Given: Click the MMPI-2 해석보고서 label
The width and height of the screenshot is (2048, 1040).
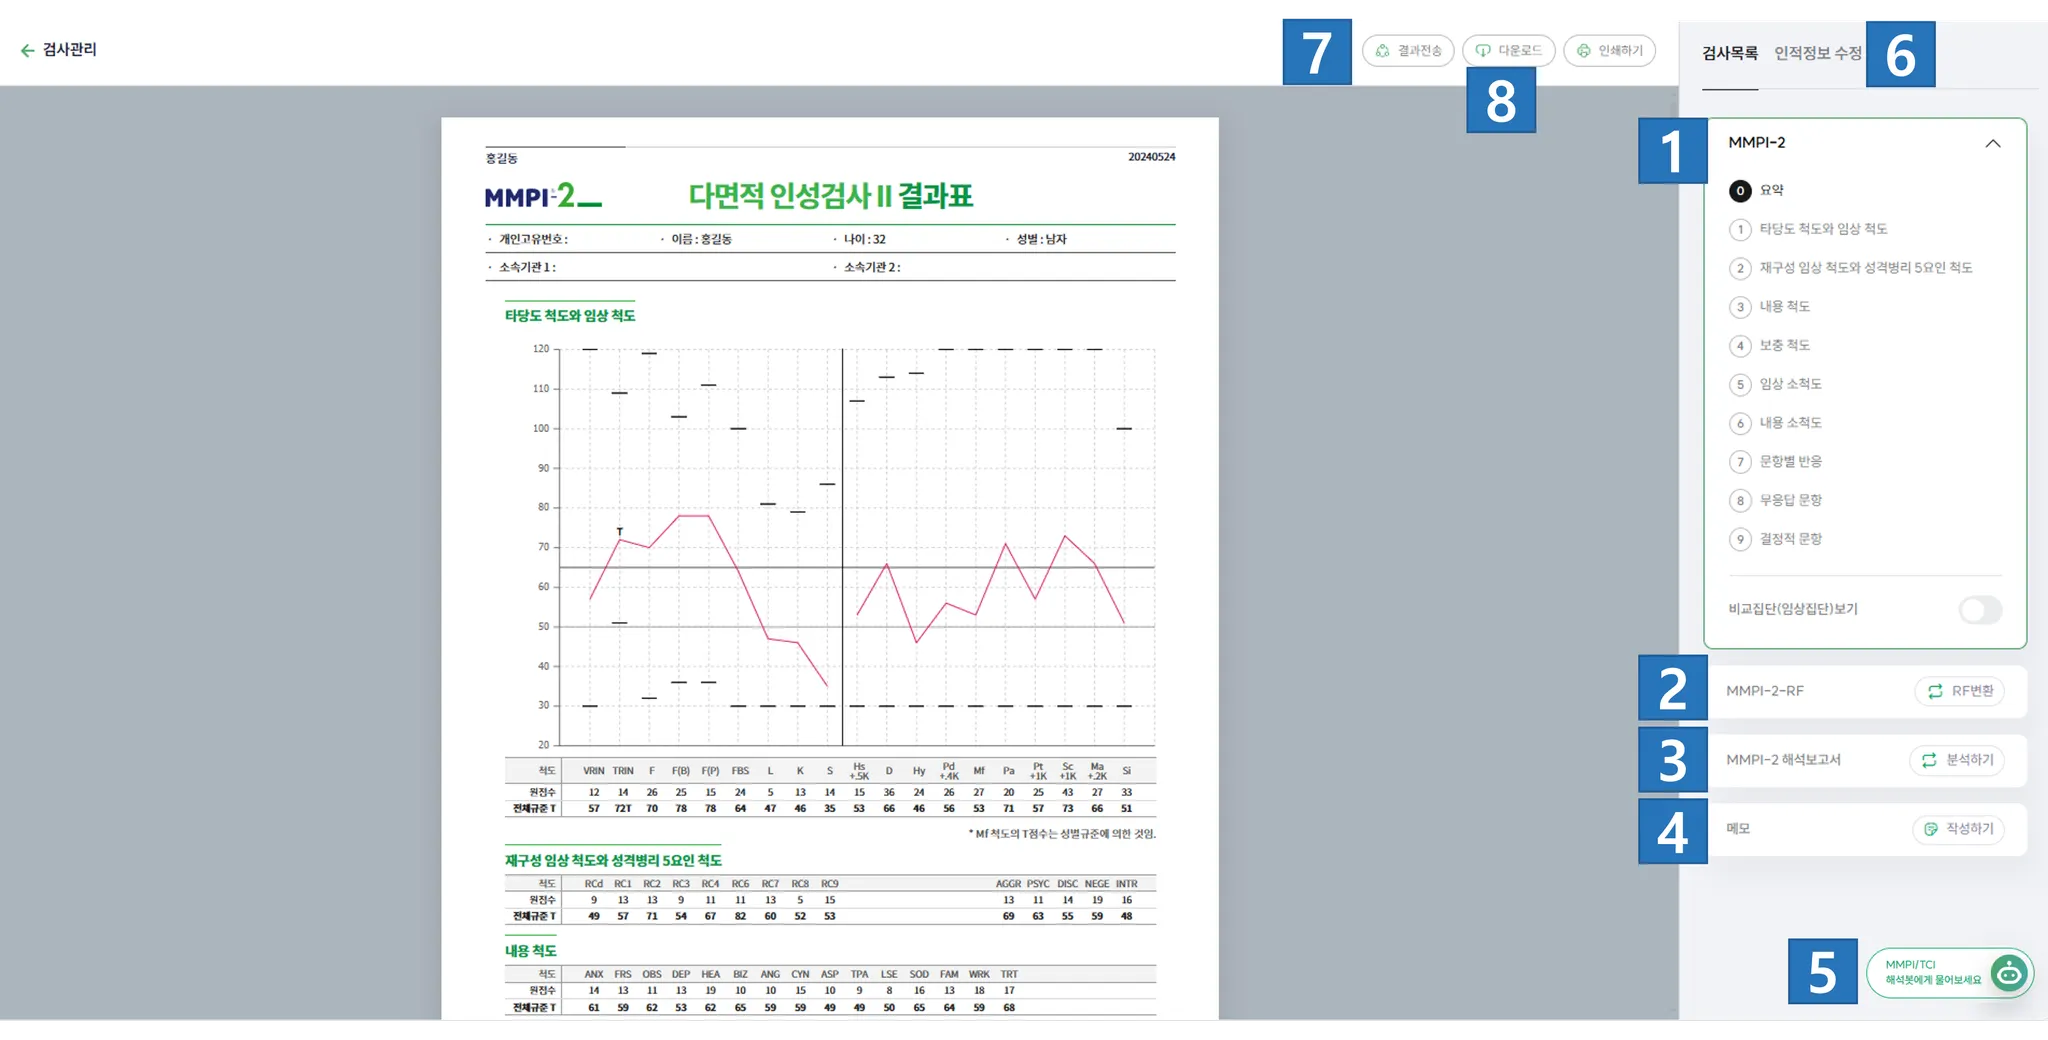Looking at the screenshot, I should tap(1783, 760).
